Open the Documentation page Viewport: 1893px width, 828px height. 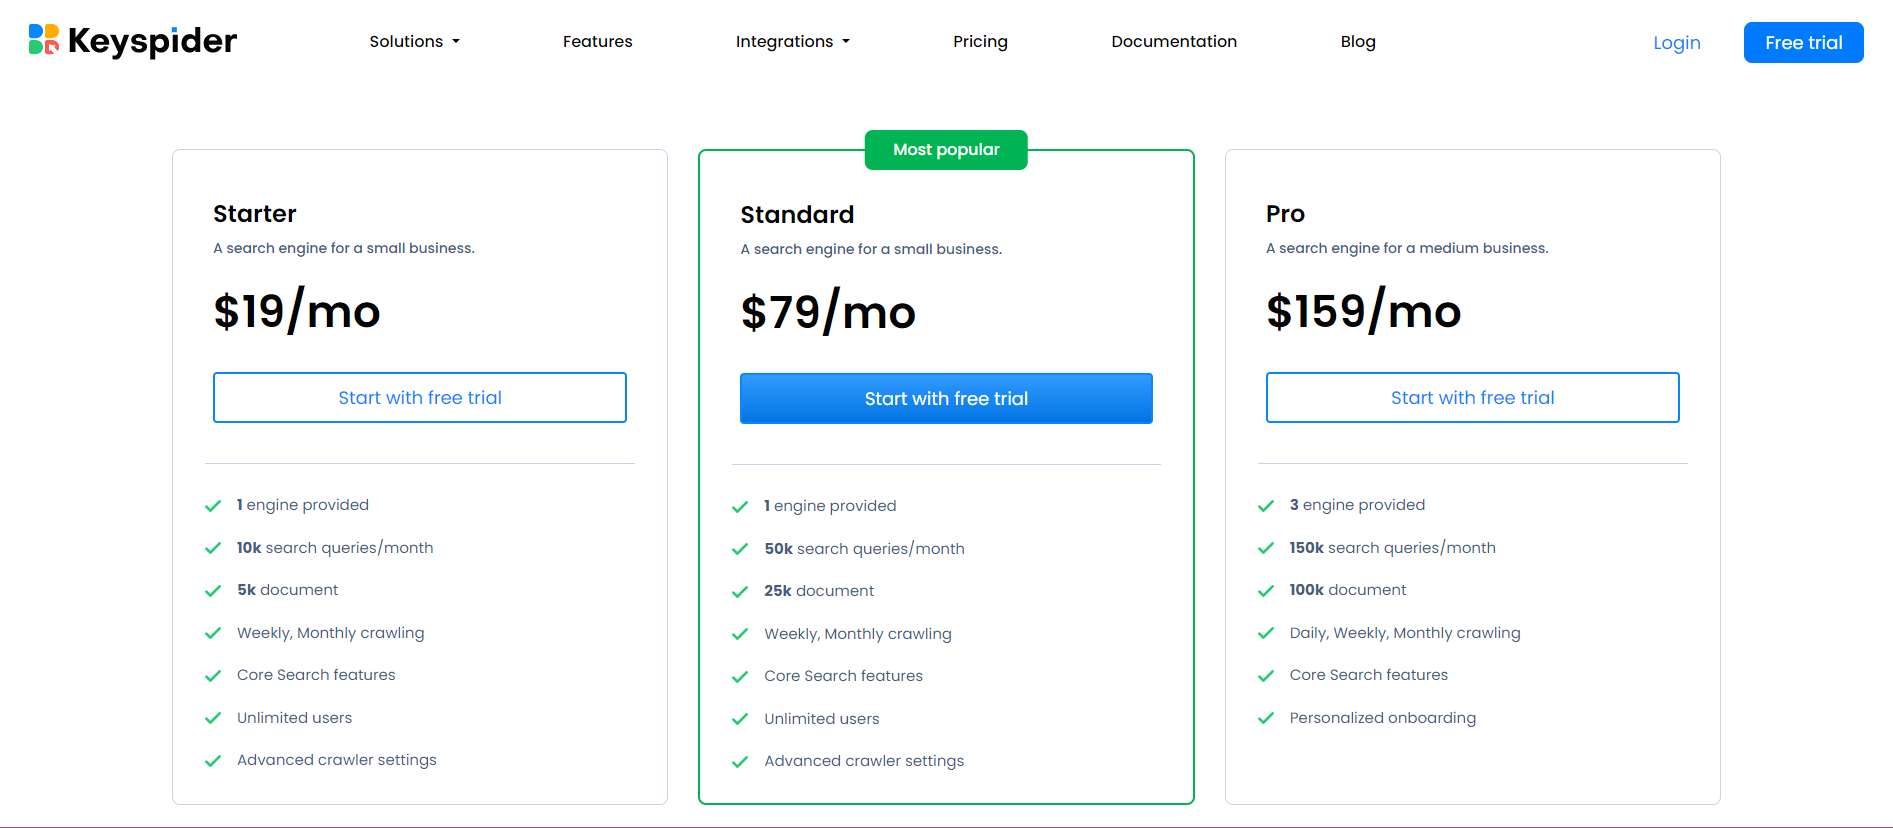(1174, 42)
